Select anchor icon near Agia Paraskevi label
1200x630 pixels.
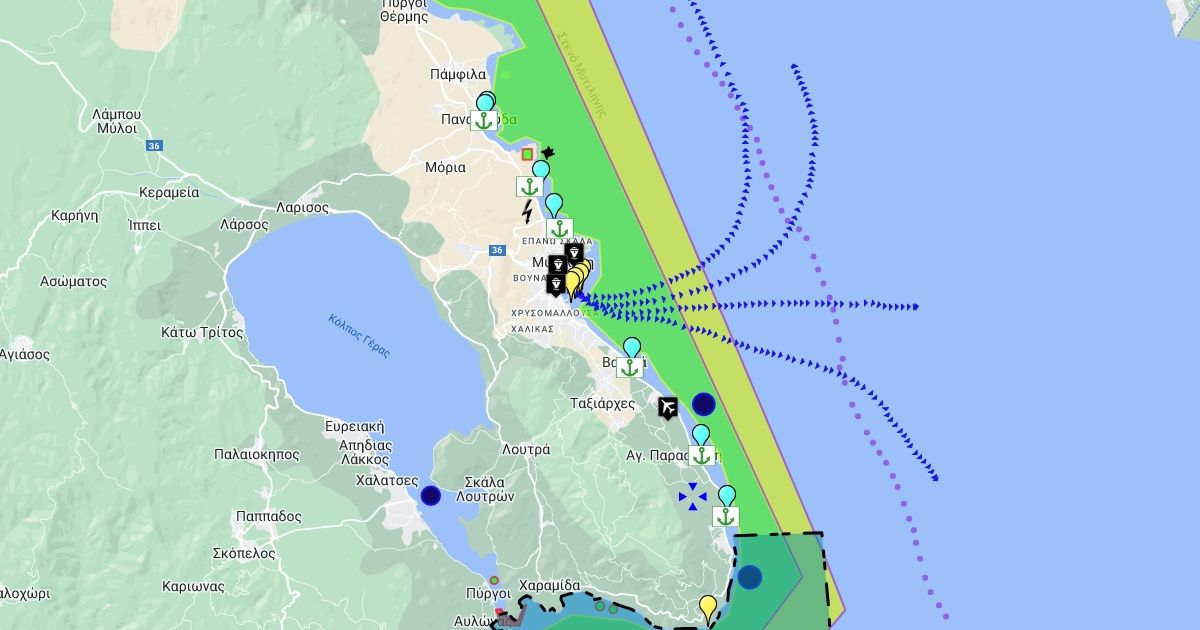coord(701,456)
